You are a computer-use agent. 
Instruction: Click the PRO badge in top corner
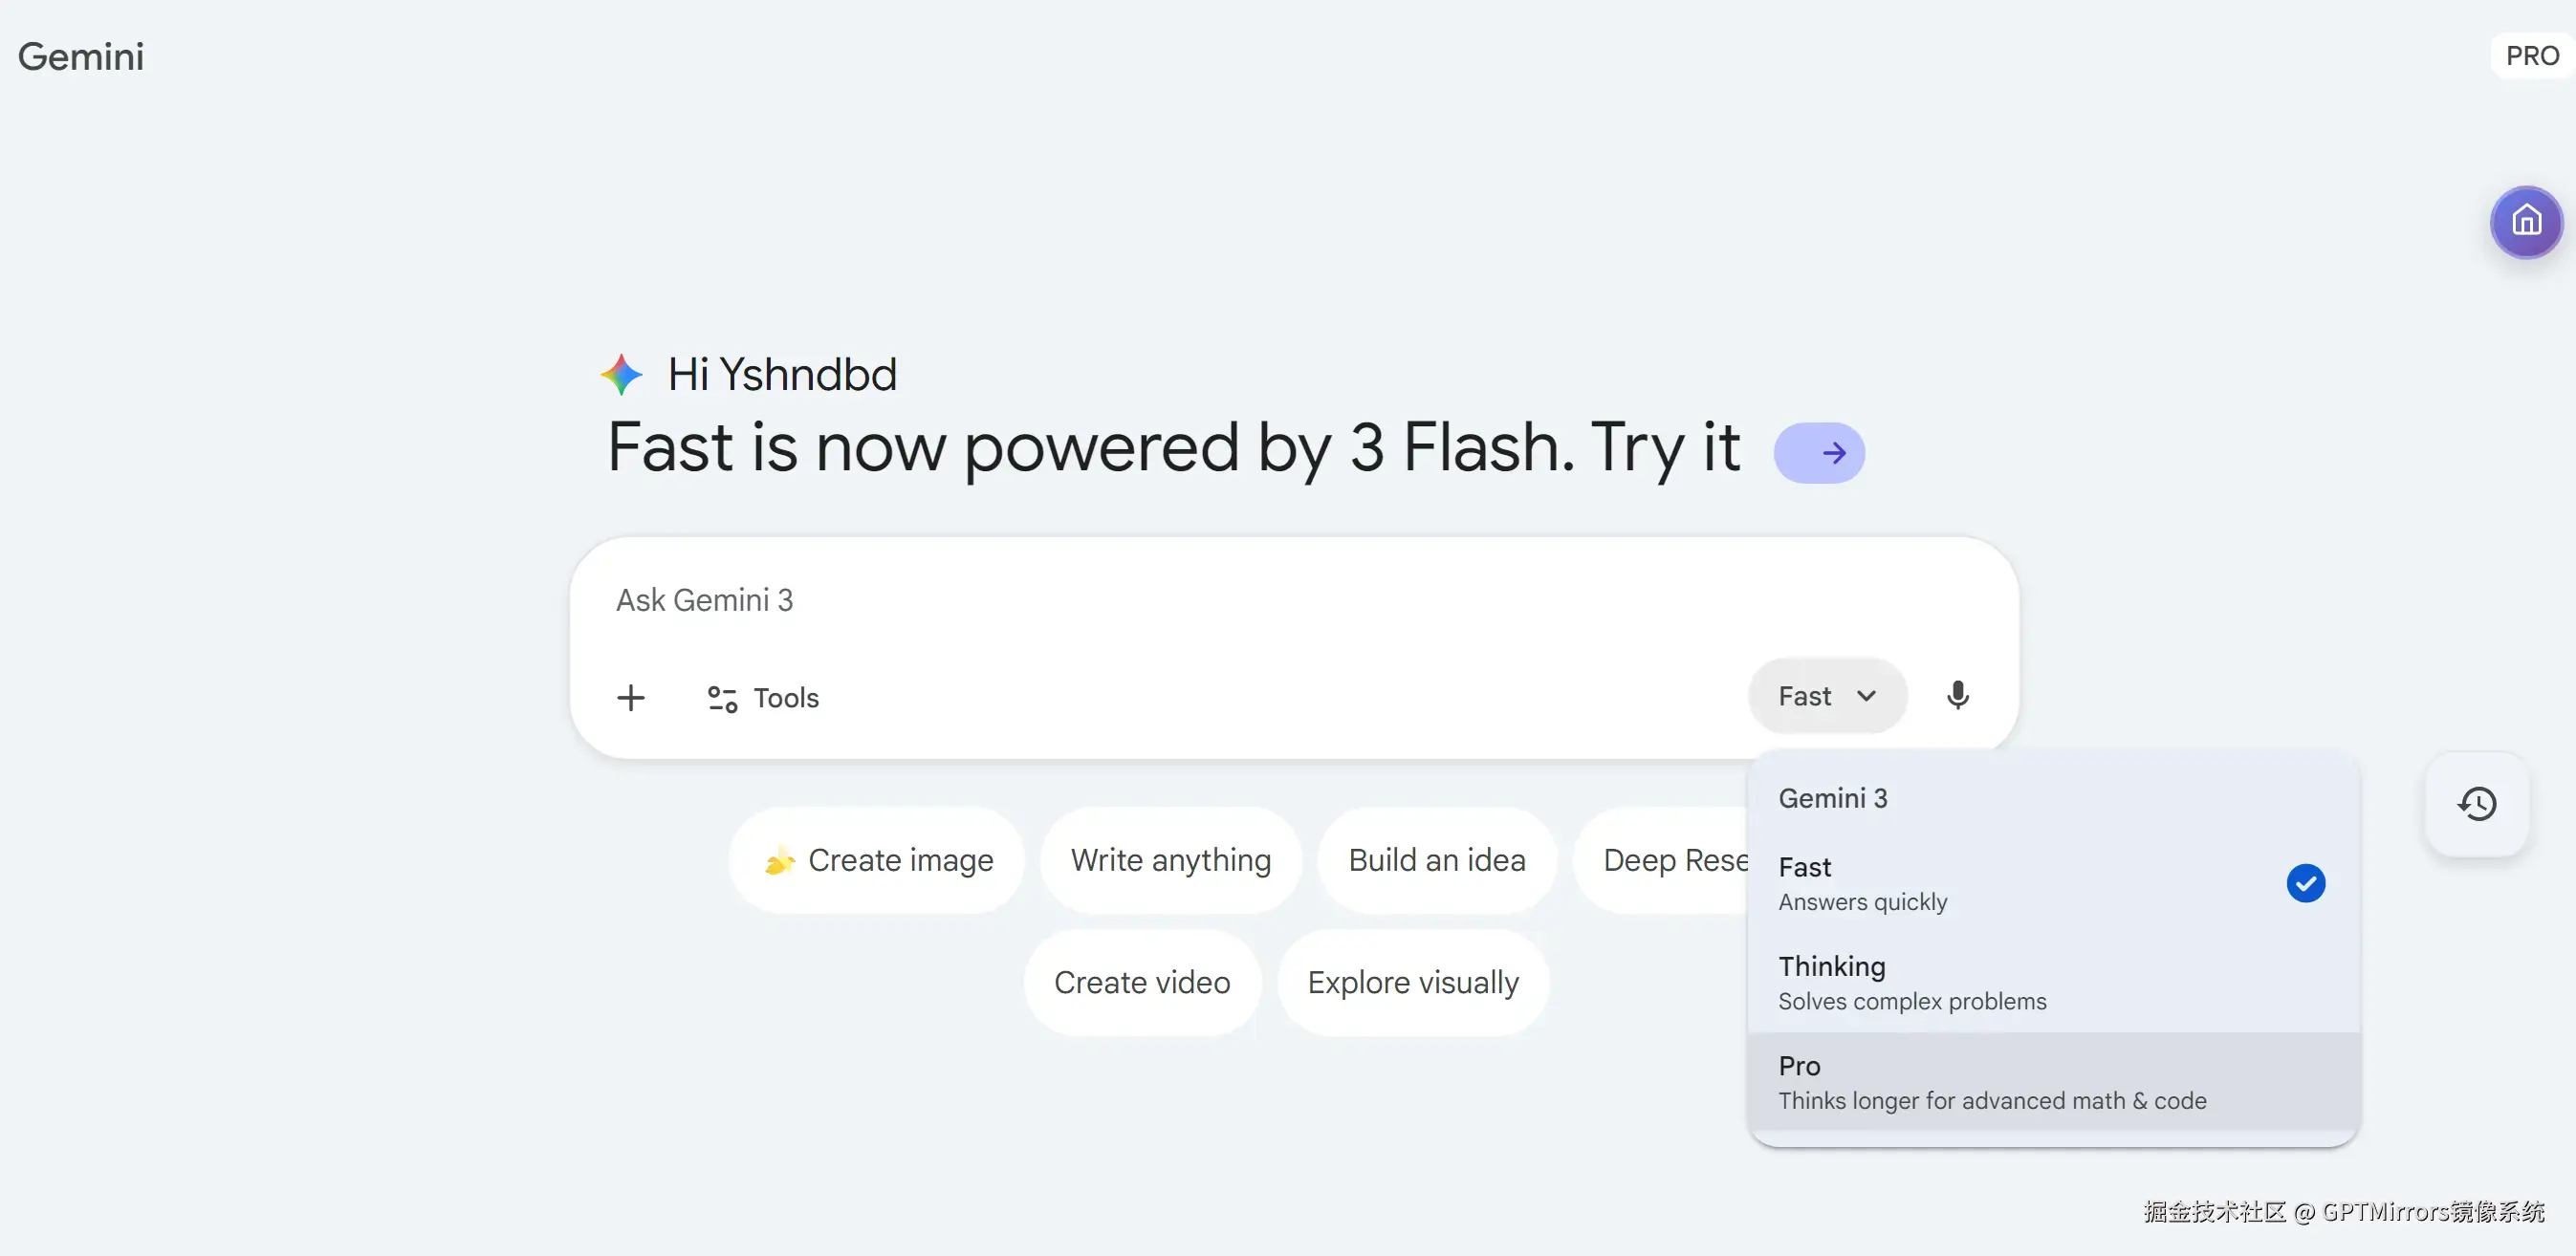coord(2530,56)
